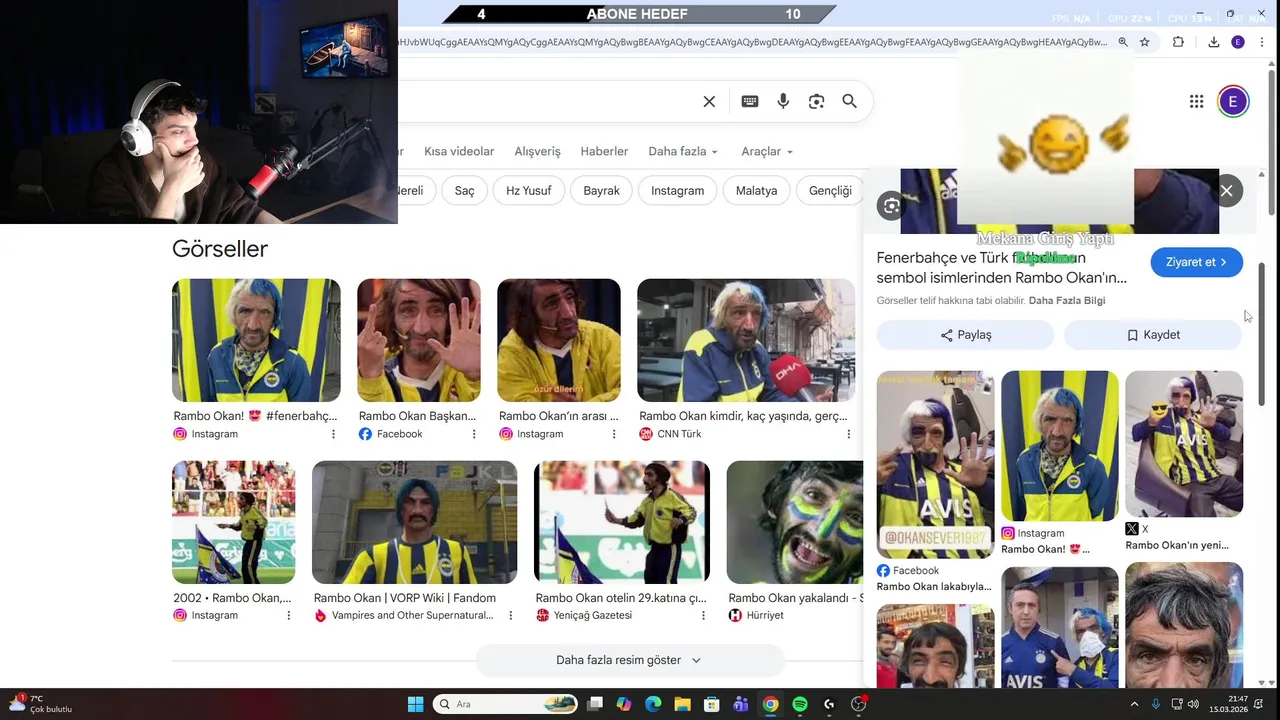Expand Daha fazla resim göster

629,660
